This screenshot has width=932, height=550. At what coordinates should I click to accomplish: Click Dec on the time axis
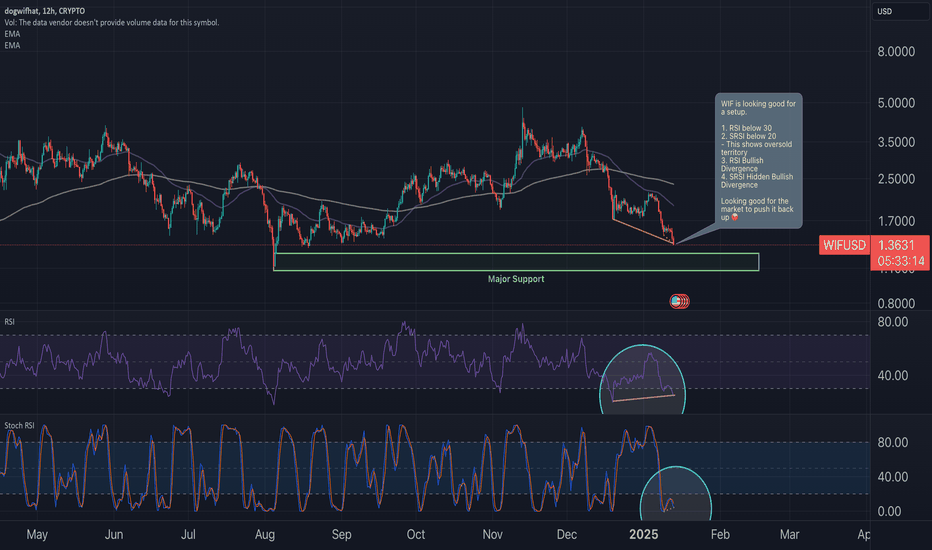tap(566, 535)
